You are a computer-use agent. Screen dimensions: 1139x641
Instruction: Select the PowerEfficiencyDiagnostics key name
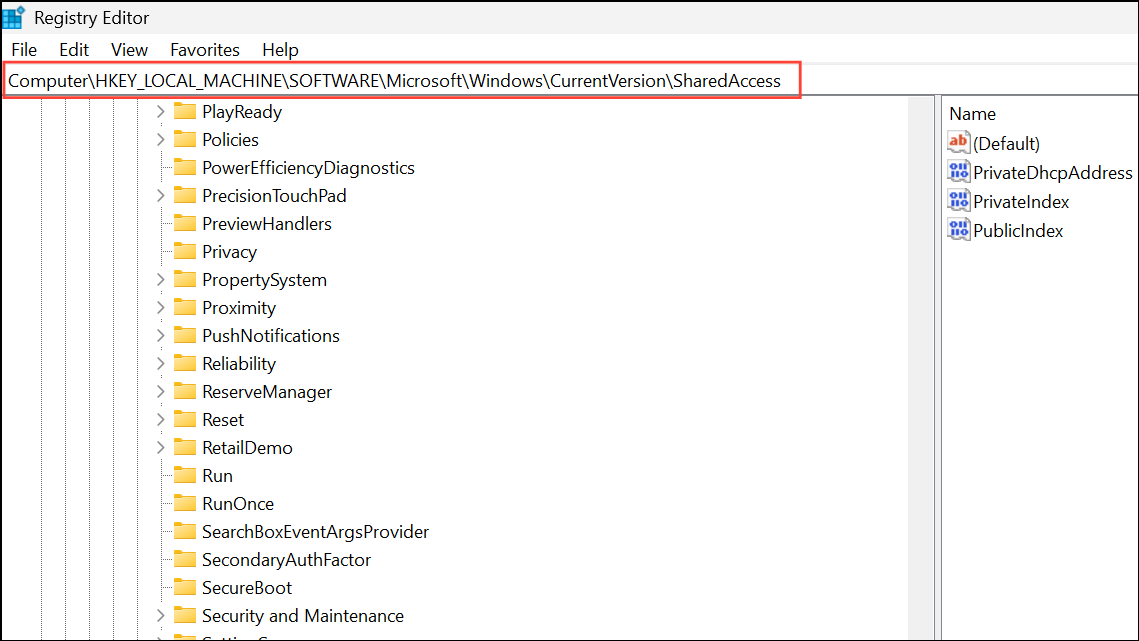[x=309, y=167]
